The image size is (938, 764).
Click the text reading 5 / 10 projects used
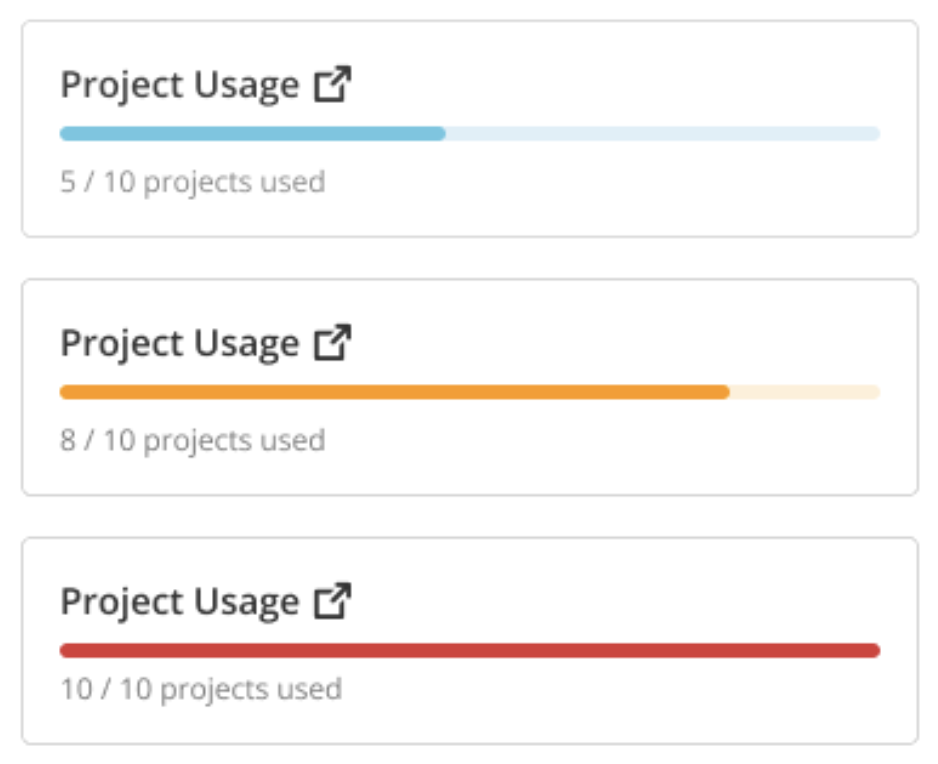[x=192, y=181]
